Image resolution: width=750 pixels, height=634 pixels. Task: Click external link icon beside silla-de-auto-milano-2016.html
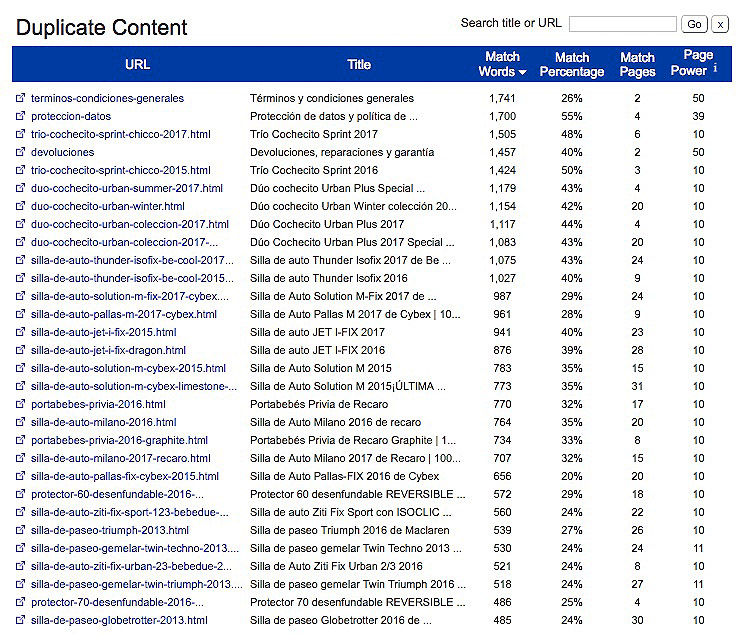[x=20, y=422]
